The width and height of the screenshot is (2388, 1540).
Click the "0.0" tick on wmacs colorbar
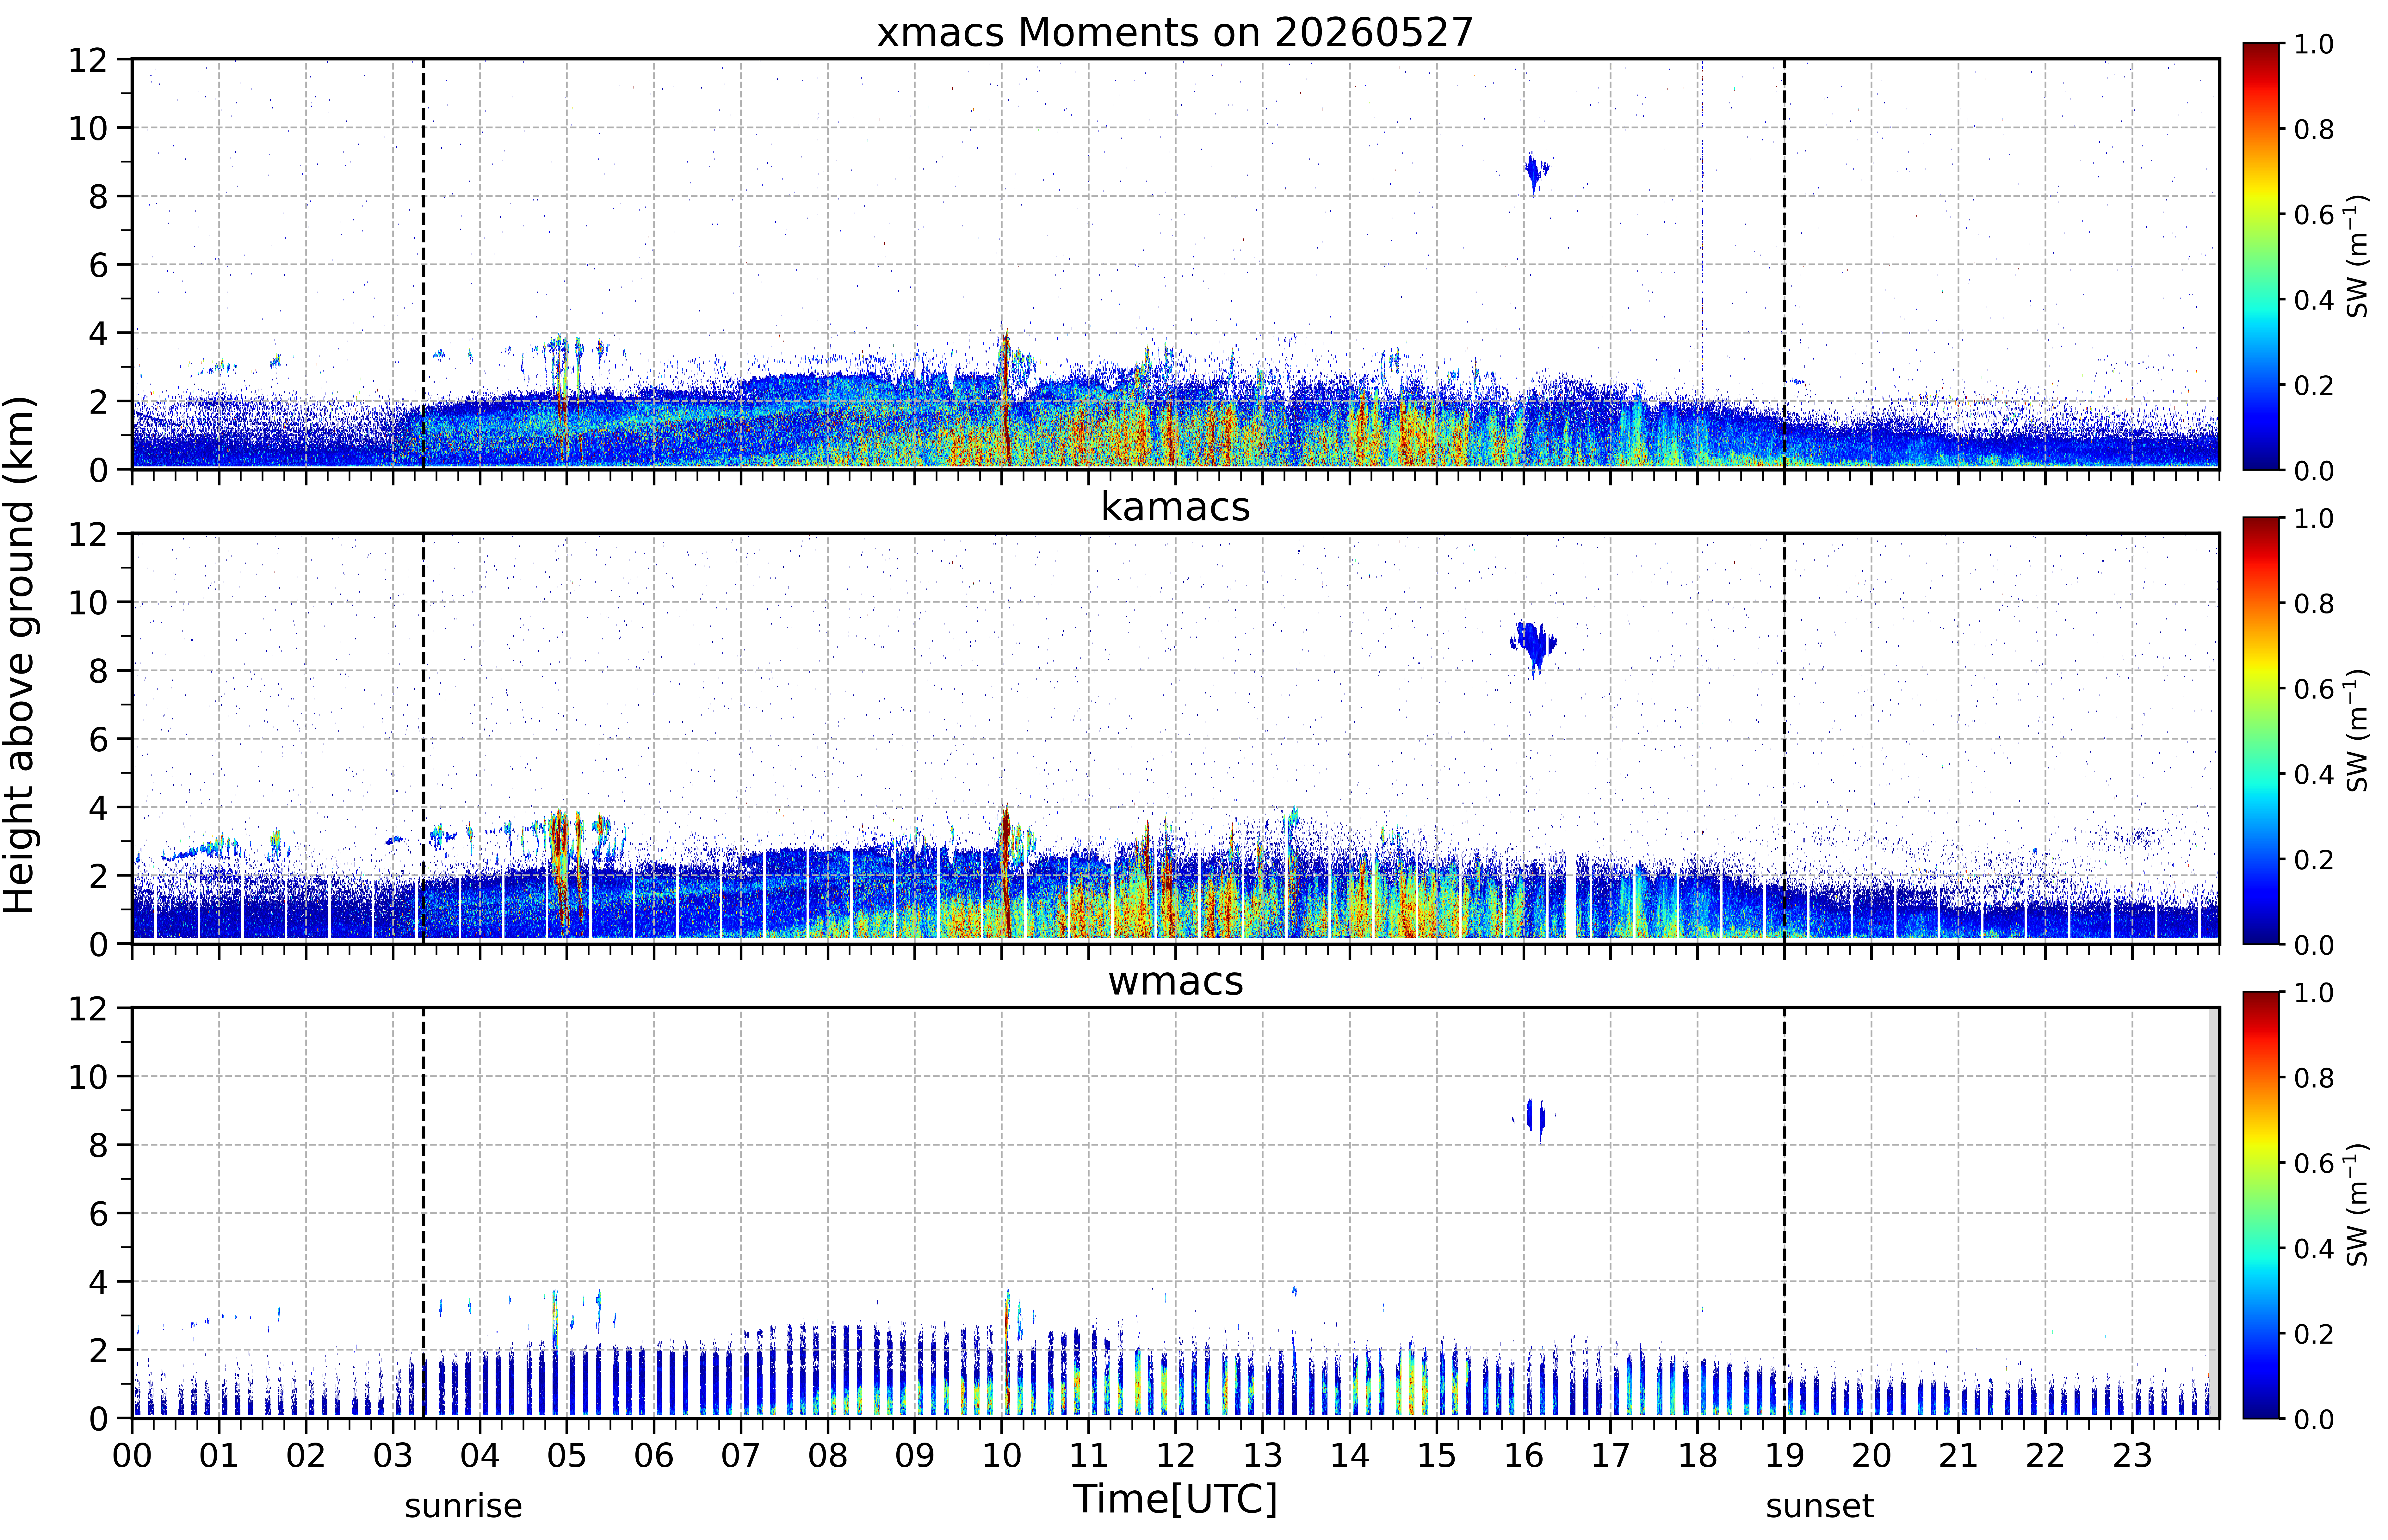(x=2314, y=1419)
